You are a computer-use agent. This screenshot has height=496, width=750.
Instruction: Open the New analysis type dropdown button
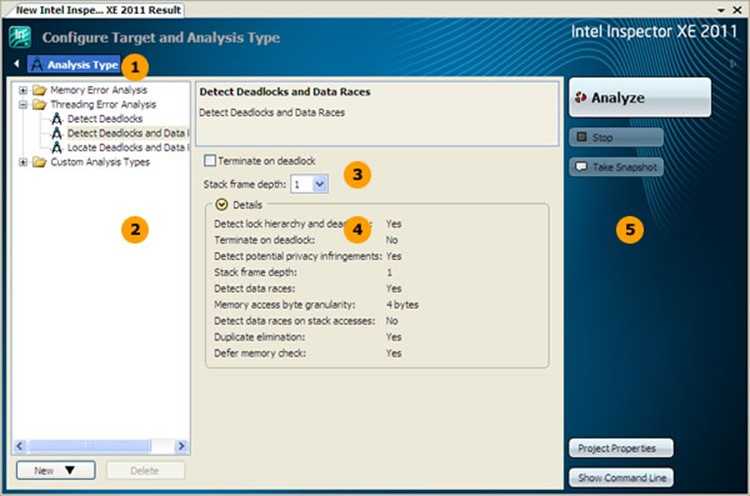(55, 471)
